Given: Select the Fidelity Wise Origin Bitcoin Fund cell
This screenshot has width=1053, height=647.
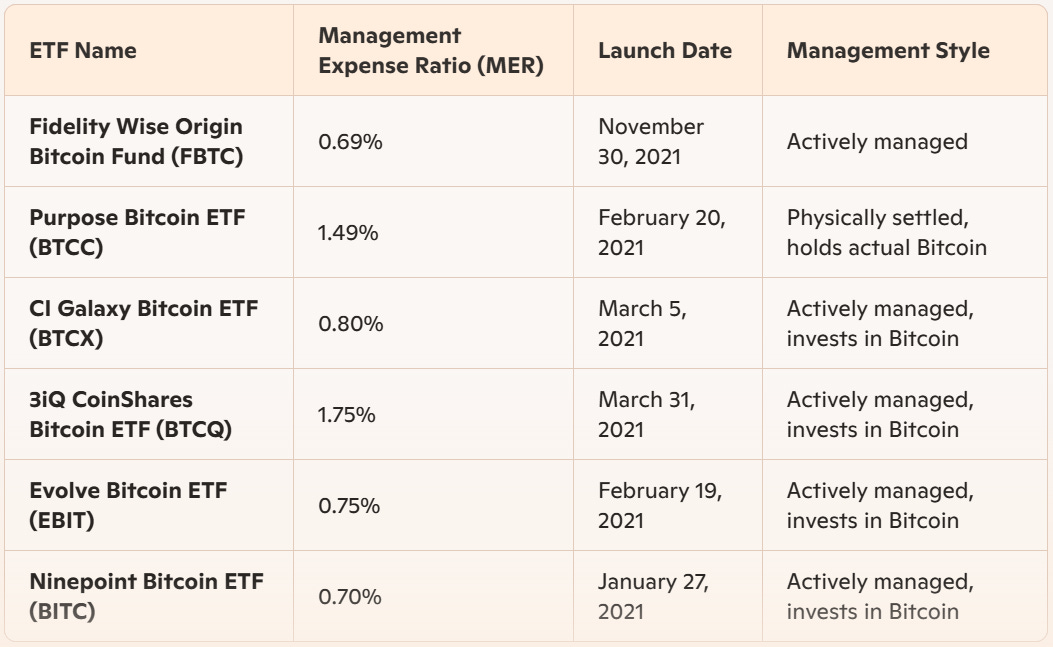Looking at the screenshot, I should (x=136, y=141).
